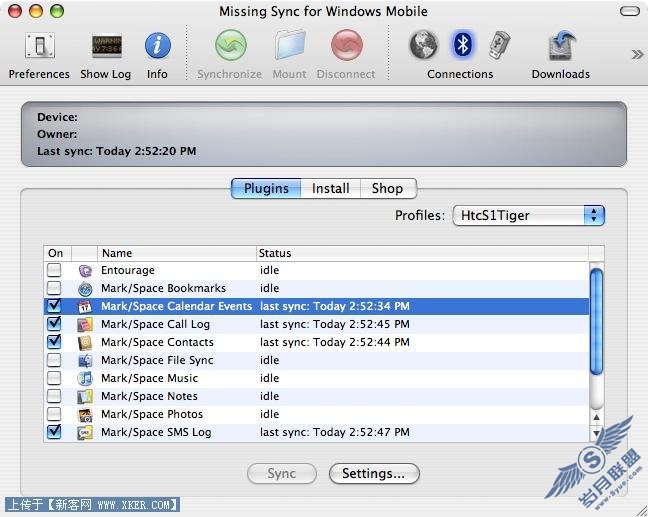The height and width of the screenshot is (517, 648).
Task: Enable Mark/Space Photos checkbox
Action: pyautogui.click(x=54, y=414)
